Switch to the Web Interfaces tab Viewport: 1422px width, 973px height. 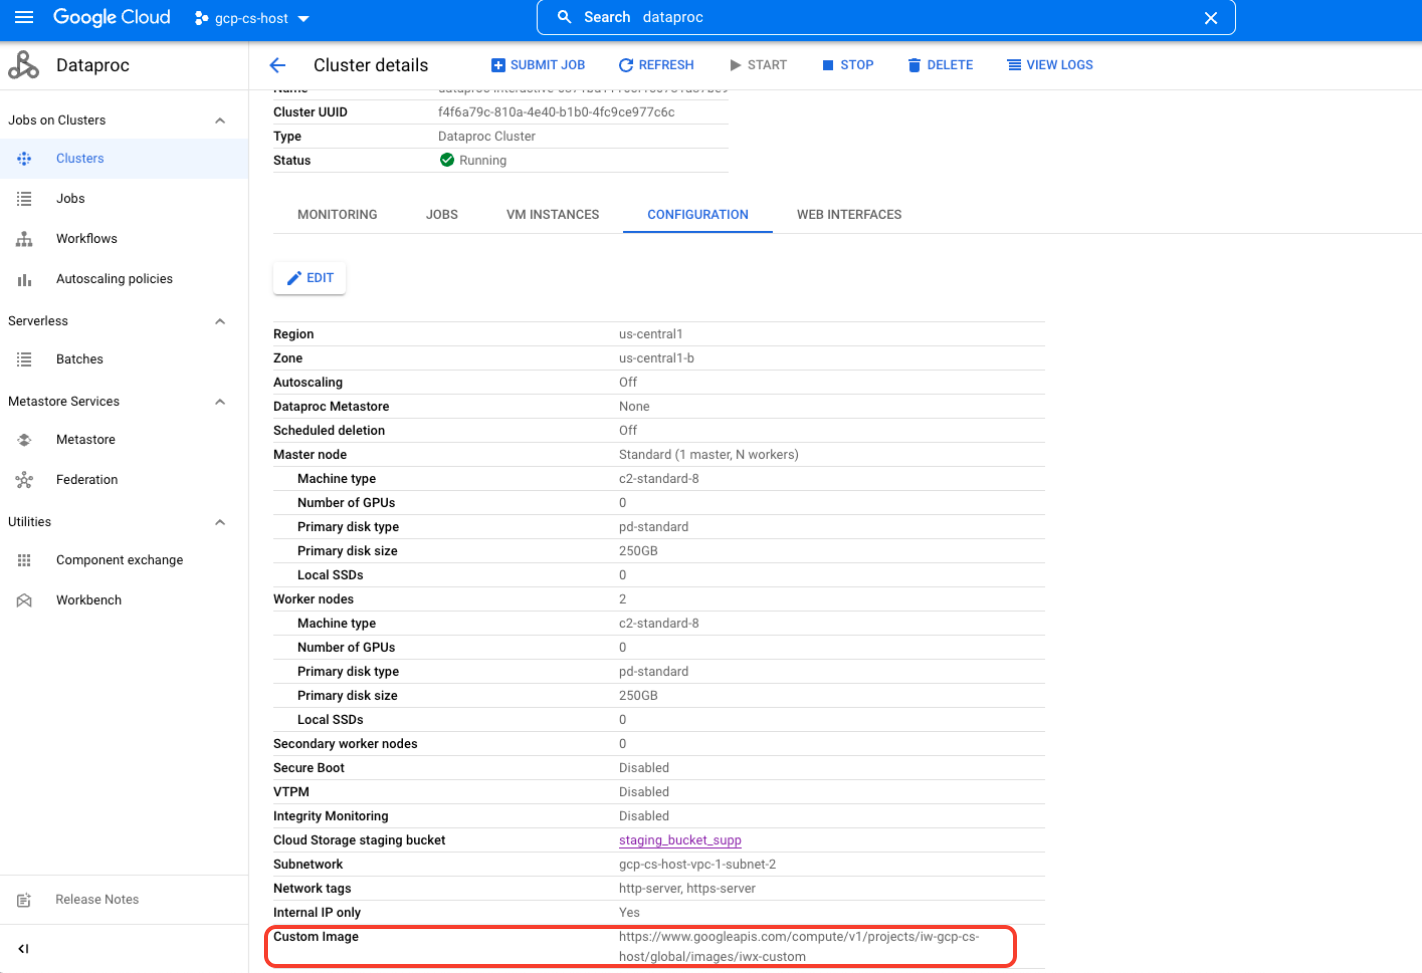(x=849, y=215)
